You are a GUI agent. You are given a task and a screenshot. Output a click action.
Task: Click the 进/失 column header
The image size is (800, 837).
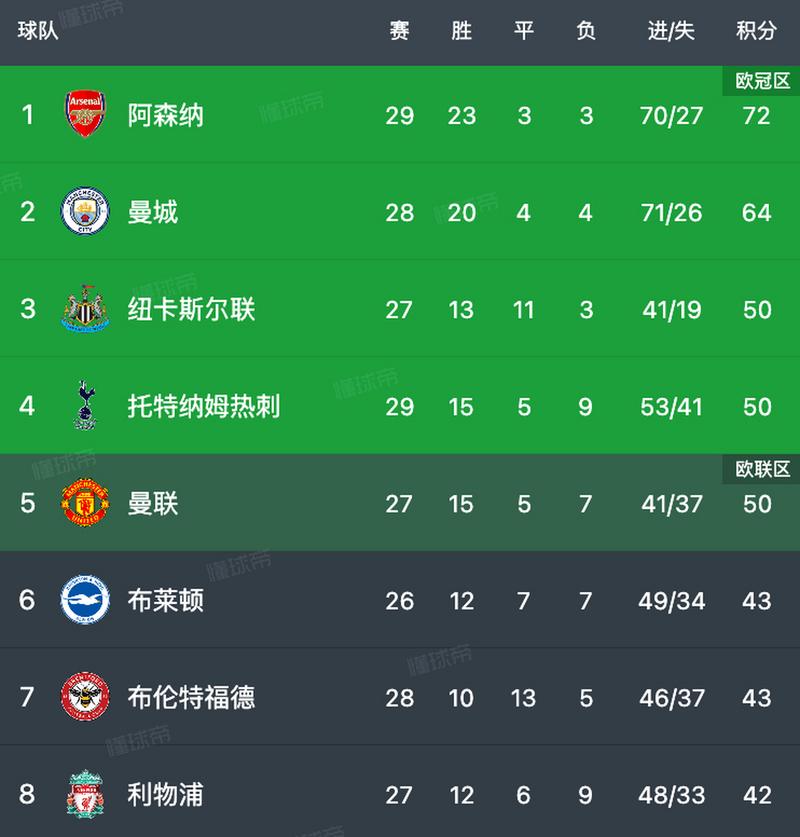[671, 31]
